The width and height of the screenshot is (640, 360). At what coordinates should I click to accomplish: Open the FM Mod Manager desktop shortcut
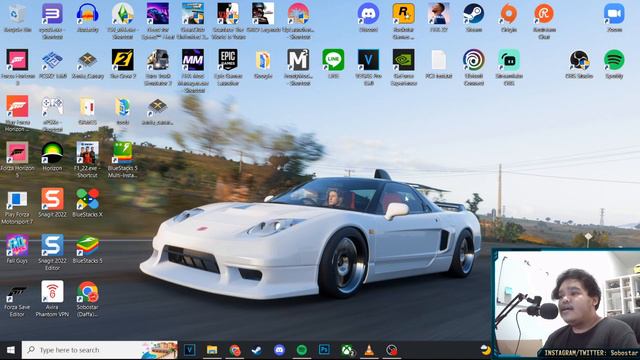[x=193, y=70]
